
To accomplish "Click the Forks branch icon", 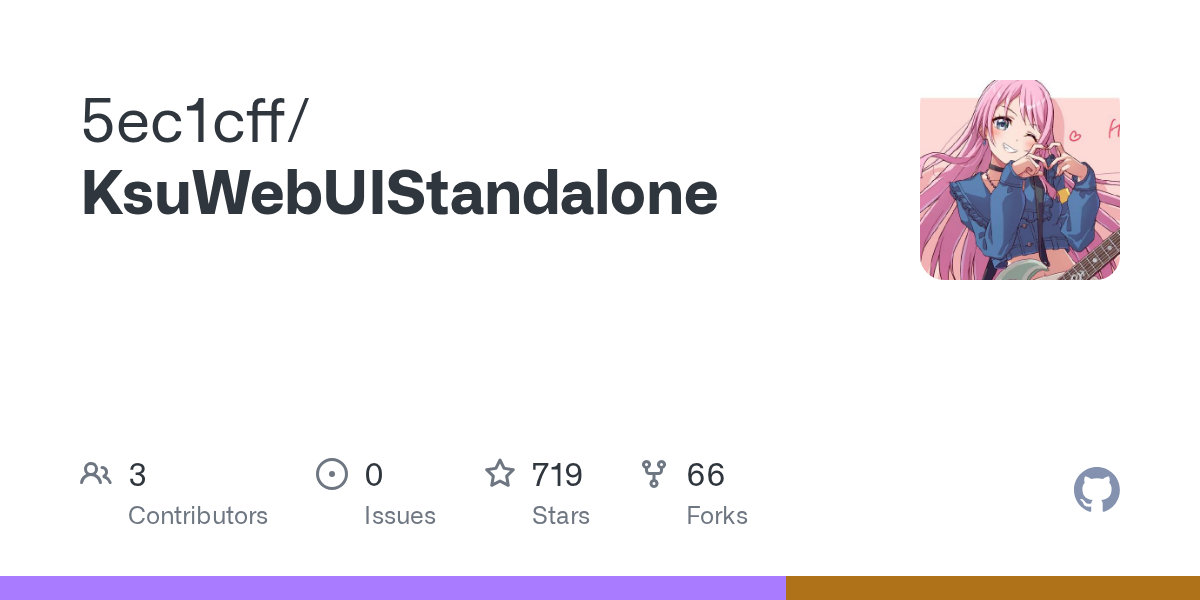I will (x=654, y=474).
